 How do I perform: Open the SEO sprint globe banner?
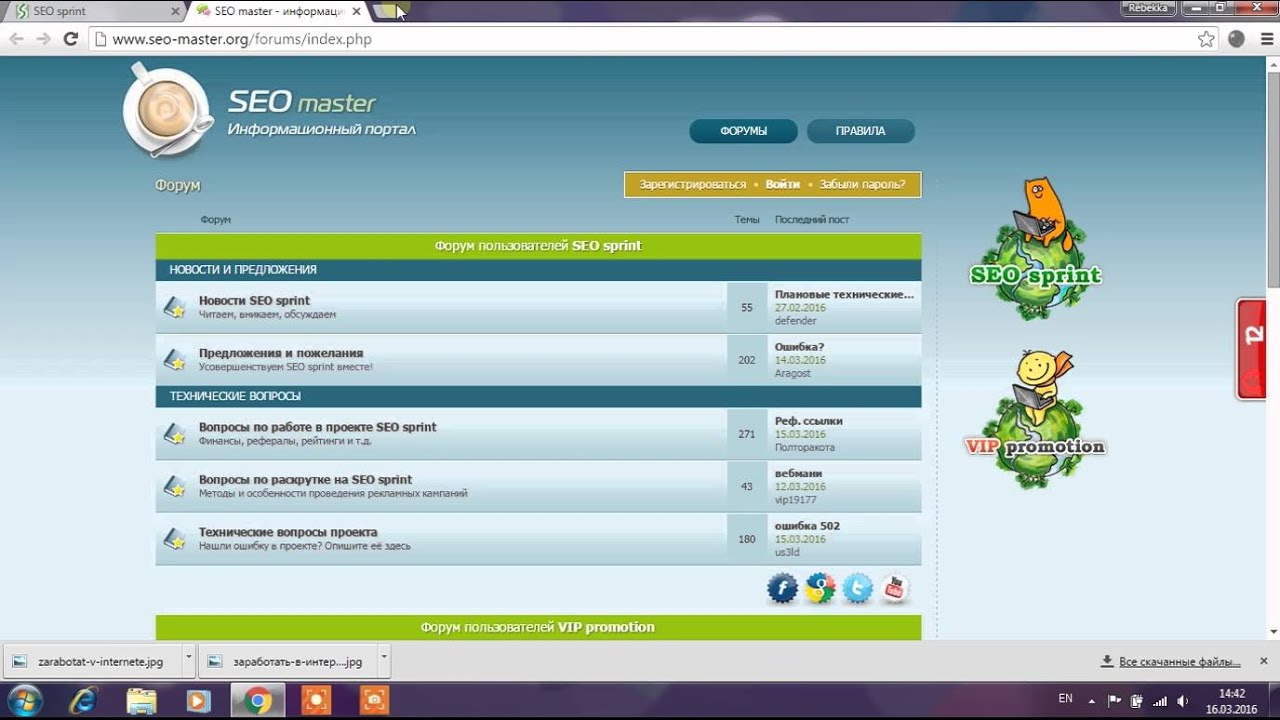pyautogui.click(x=1037, y=250)
